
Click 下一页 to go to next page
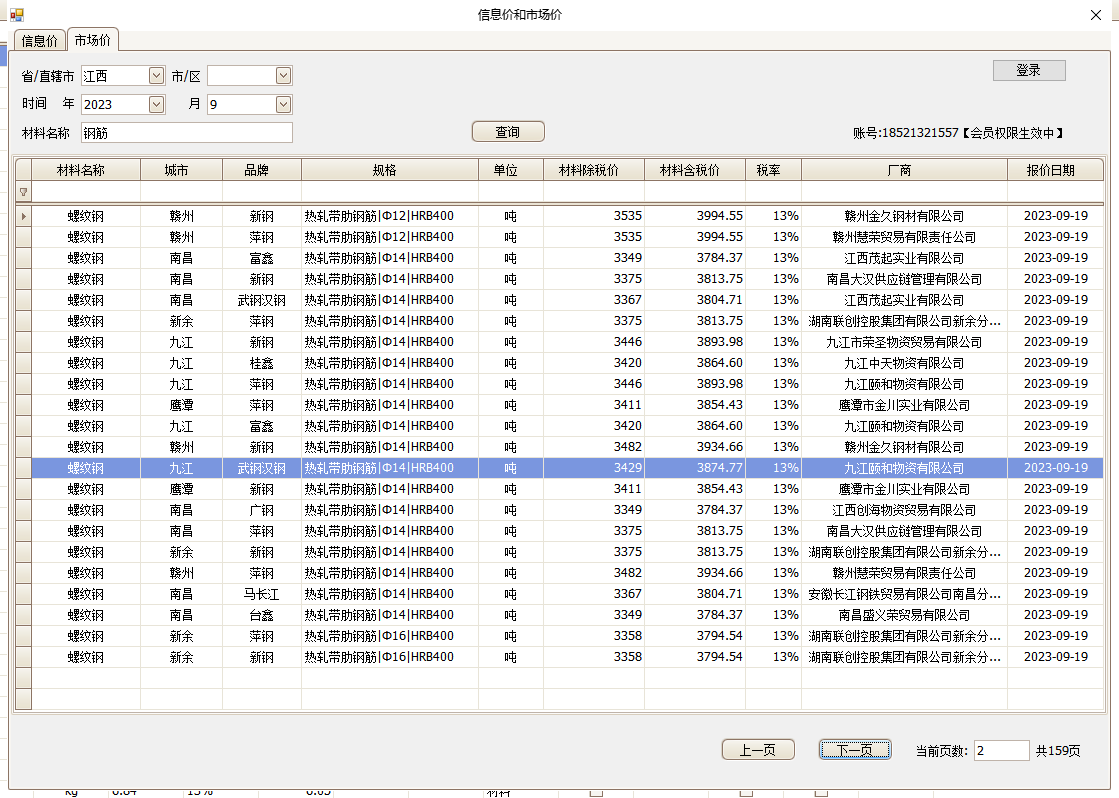(x=854, y=750)
